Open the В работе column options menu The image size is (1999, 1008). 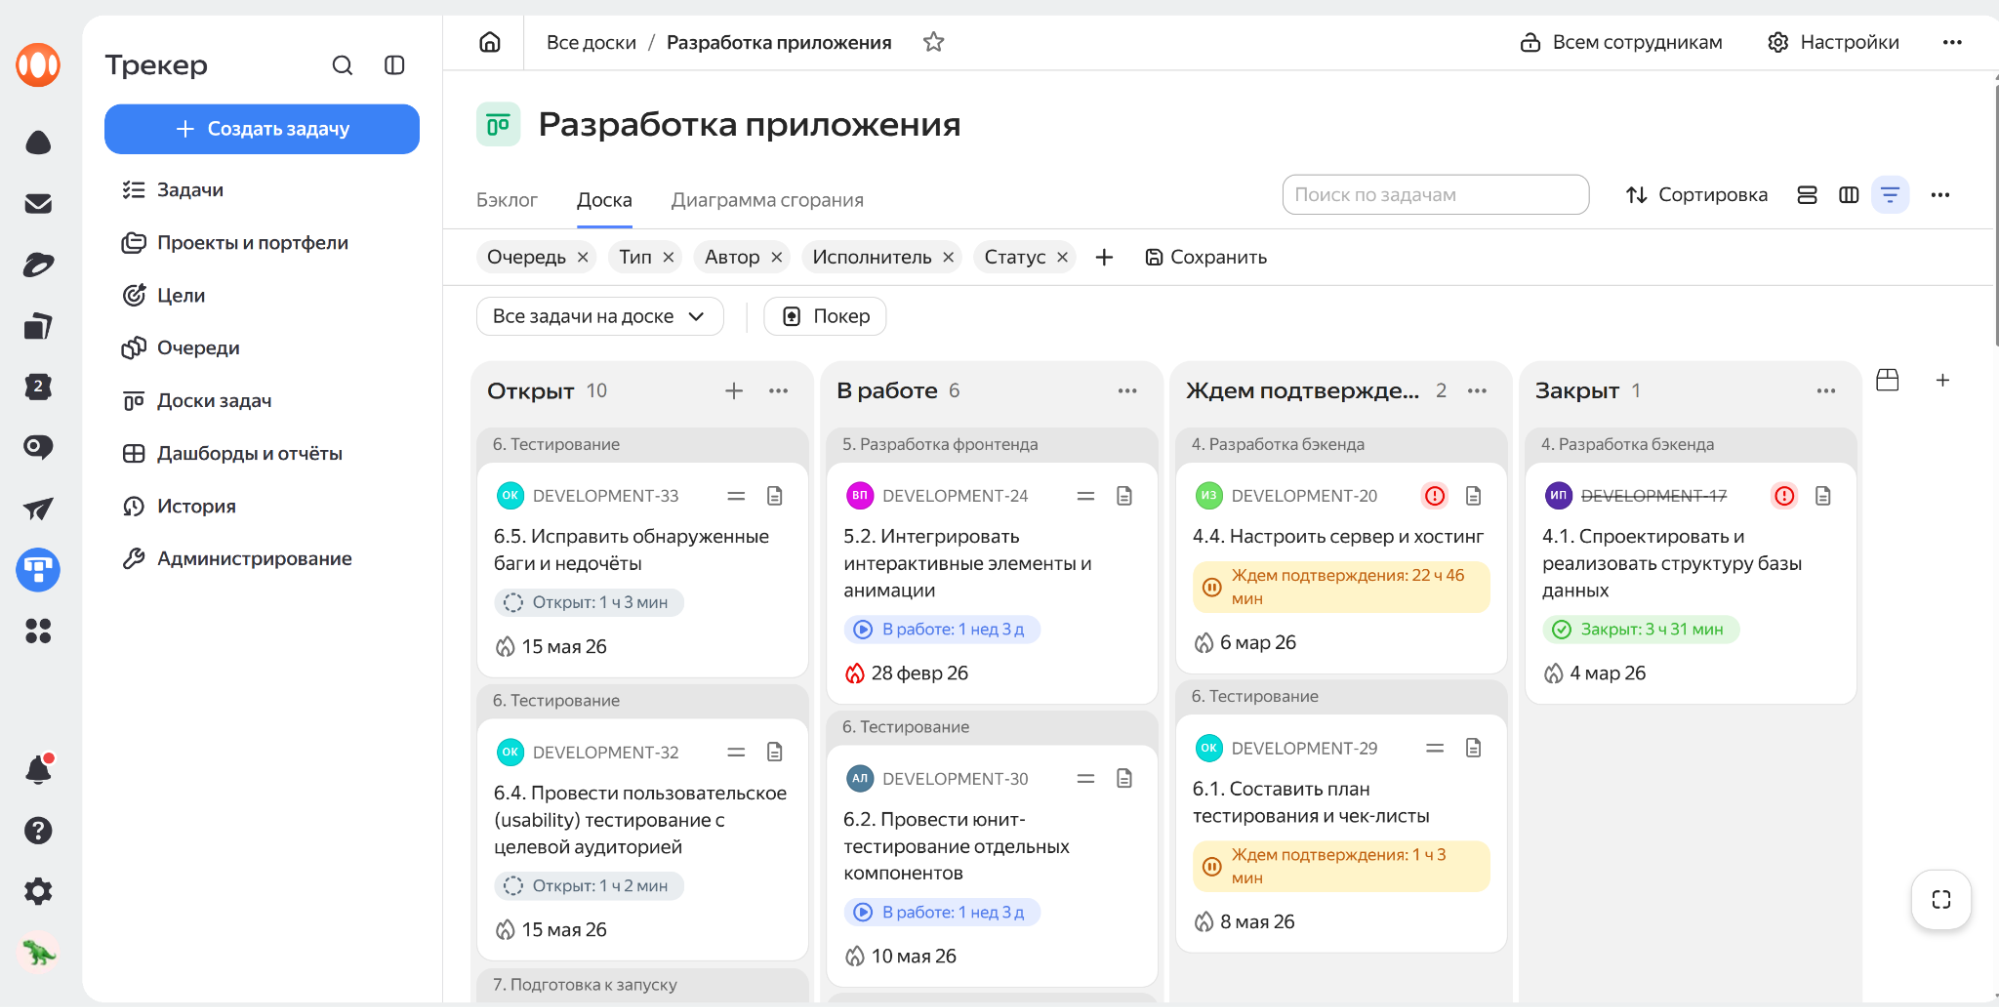(x=1127, y=391)
